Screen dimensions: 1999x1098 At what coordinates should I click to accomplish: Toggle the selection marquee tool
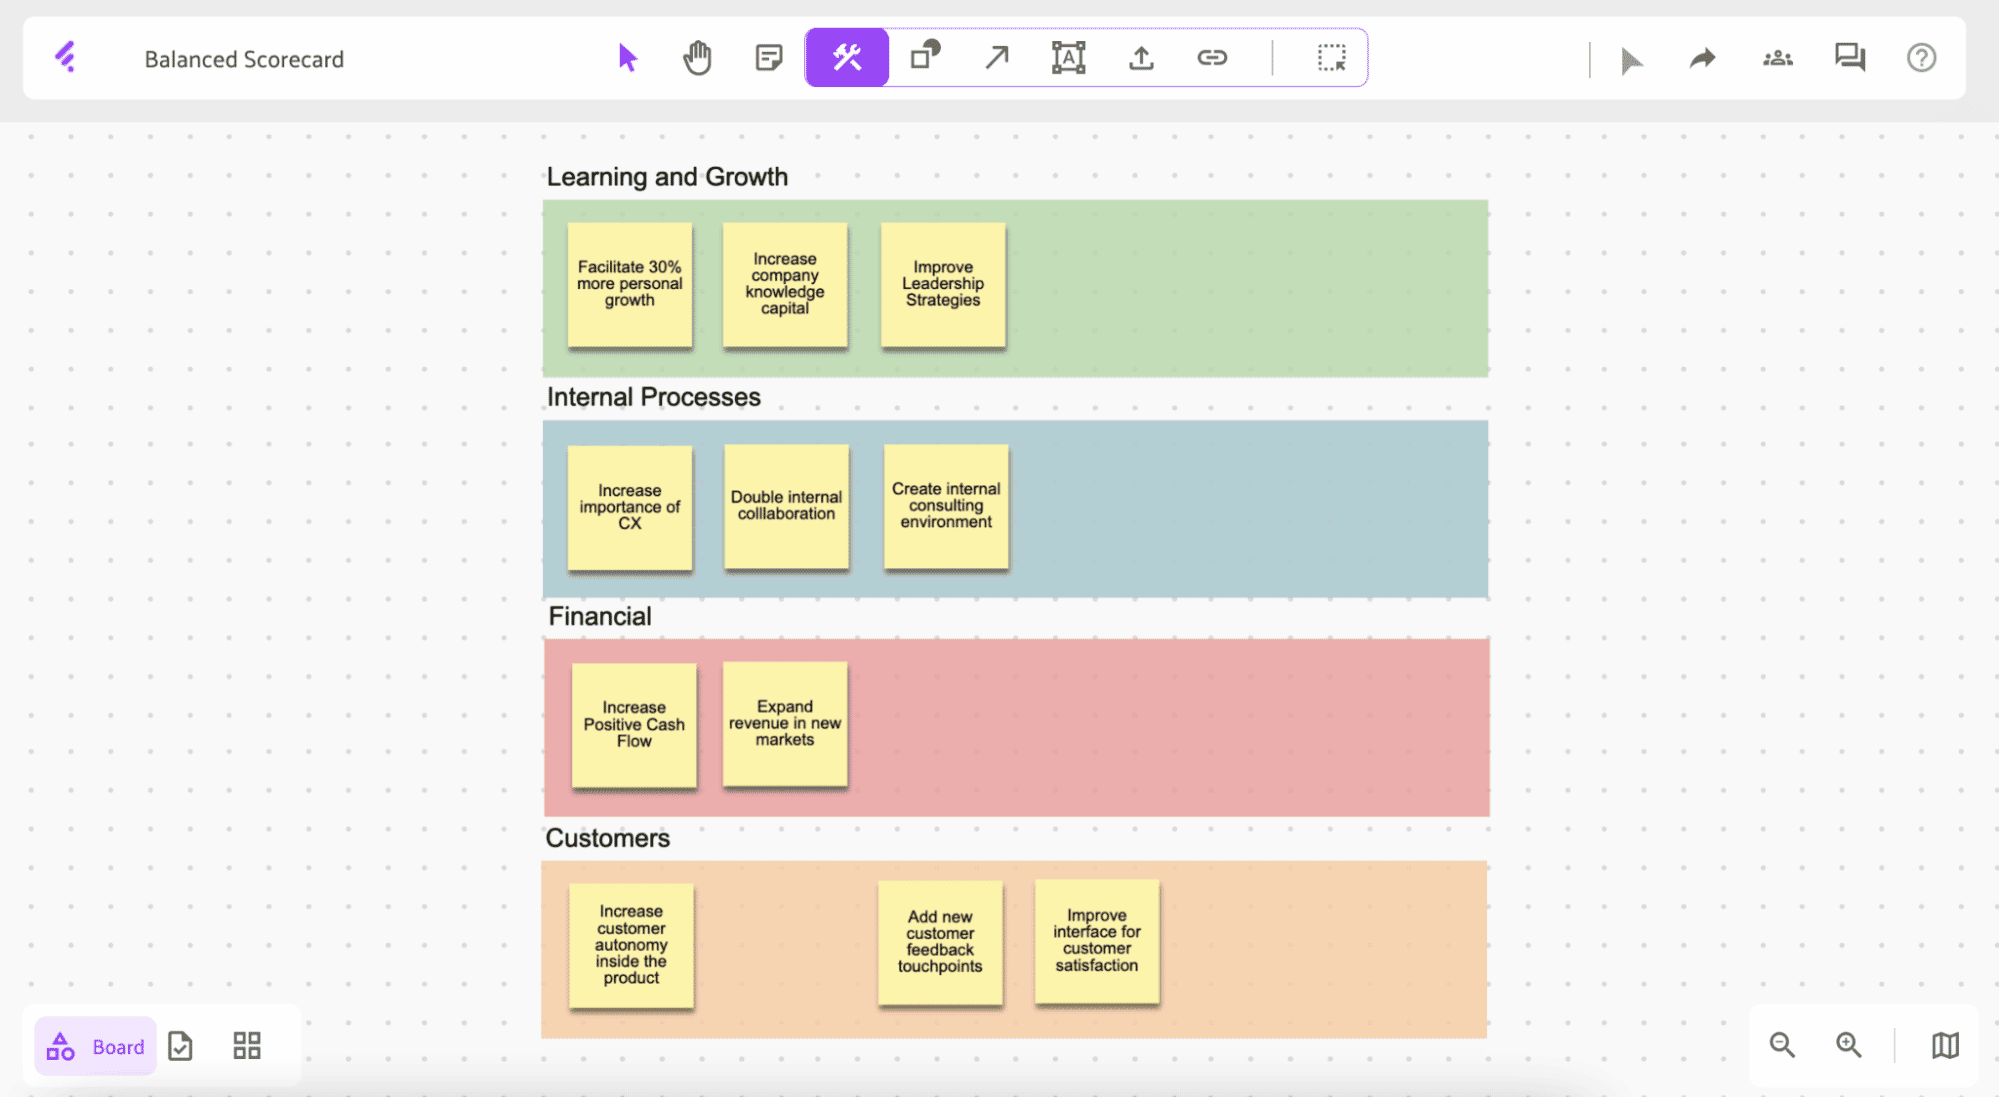click(1330, 57)
